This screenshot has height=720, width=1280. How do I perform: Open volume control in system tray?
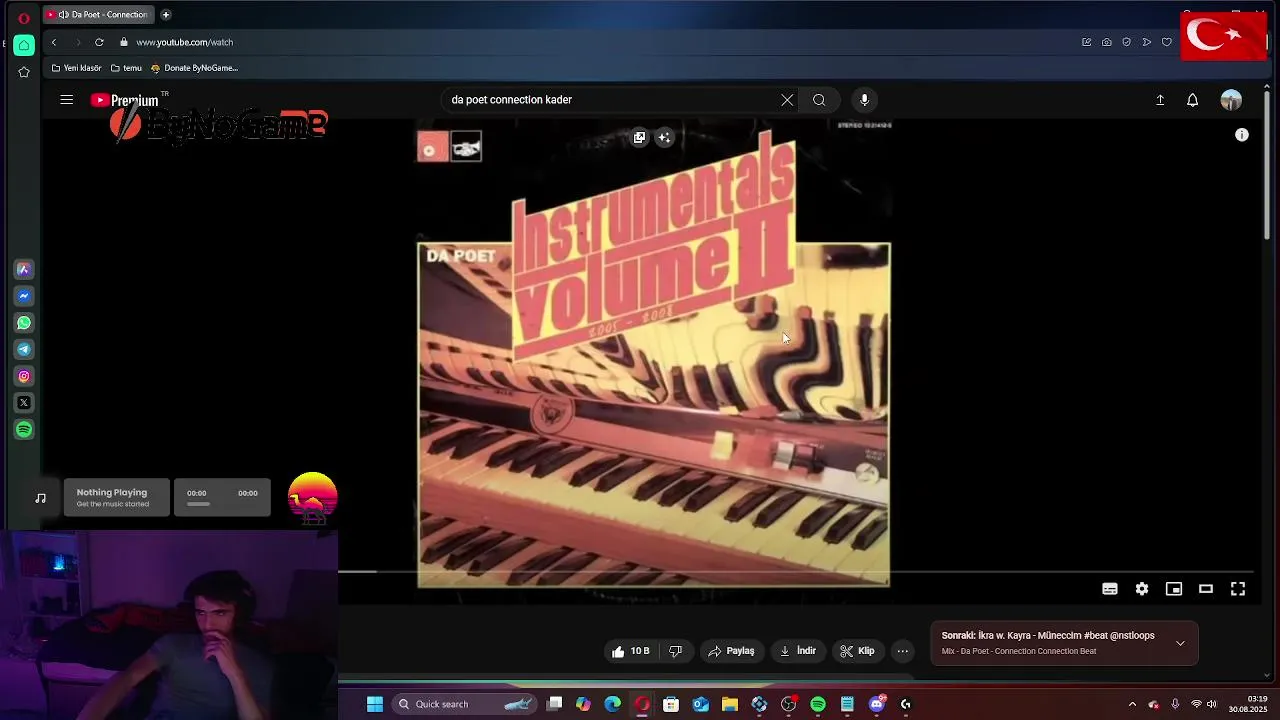point(1212,704)
